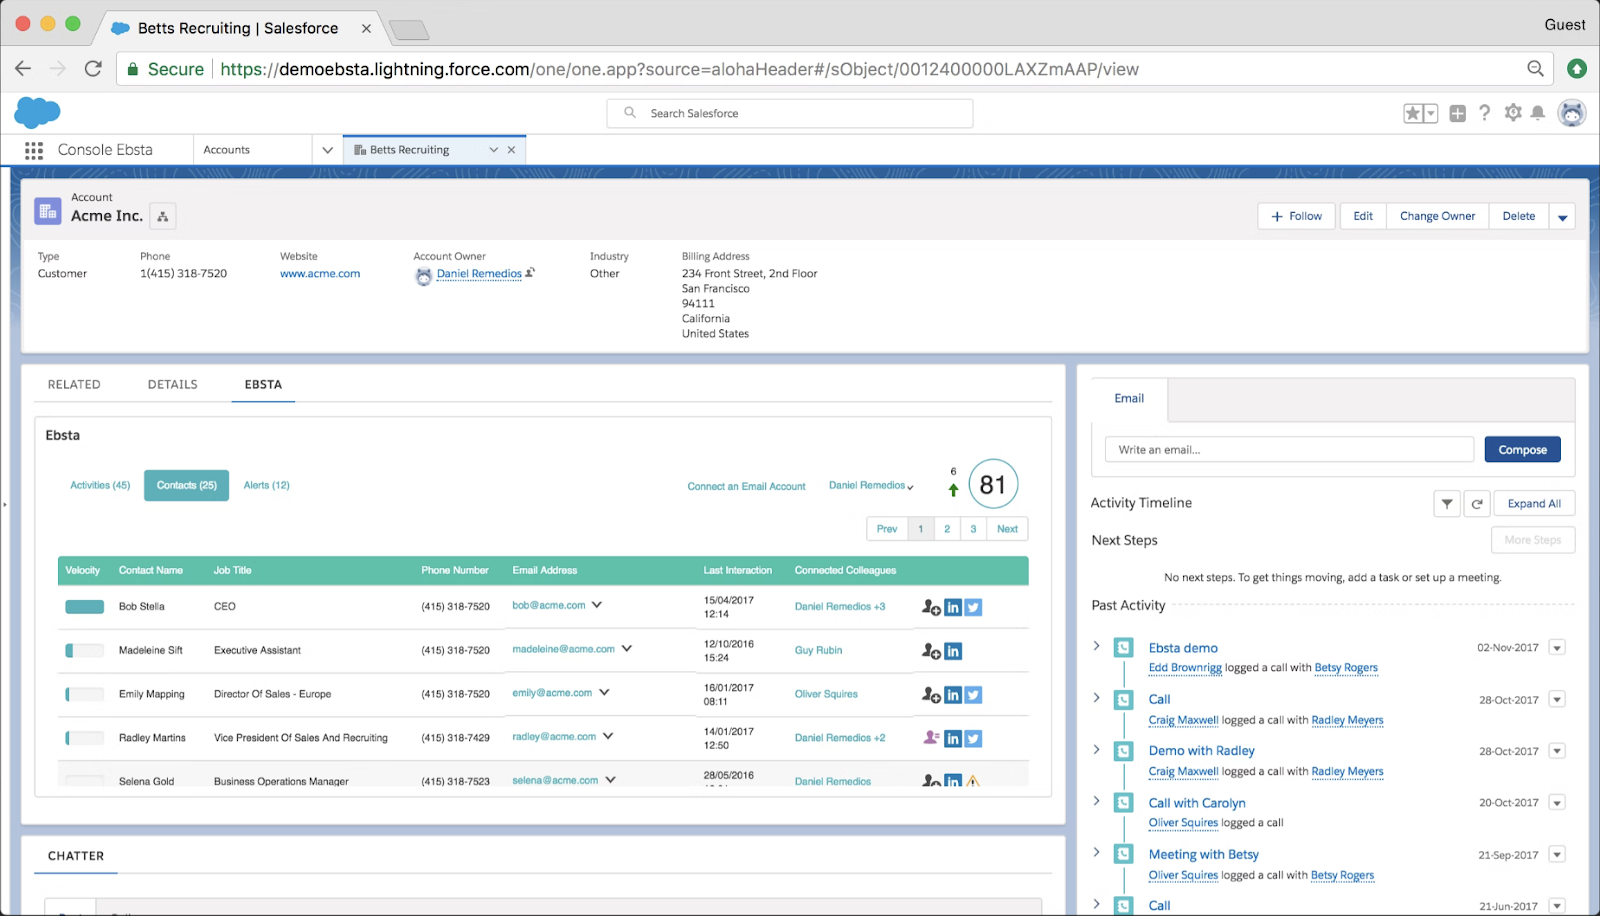The height and width of the screenshot is (916, 1600).
Task: Click the Activity Timeline filter funnel icon
Action: [1447, 504]
